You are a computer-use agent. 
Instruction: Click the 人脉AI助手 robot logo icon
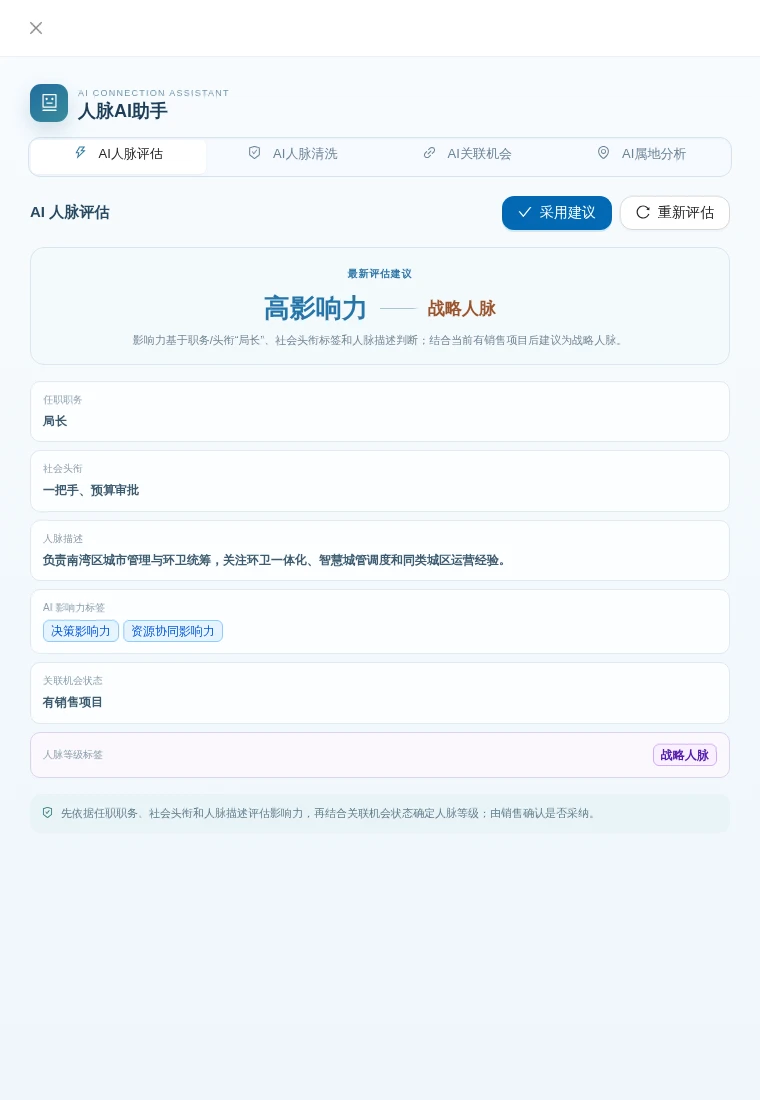pyautogui.click(x=49, y=102)
